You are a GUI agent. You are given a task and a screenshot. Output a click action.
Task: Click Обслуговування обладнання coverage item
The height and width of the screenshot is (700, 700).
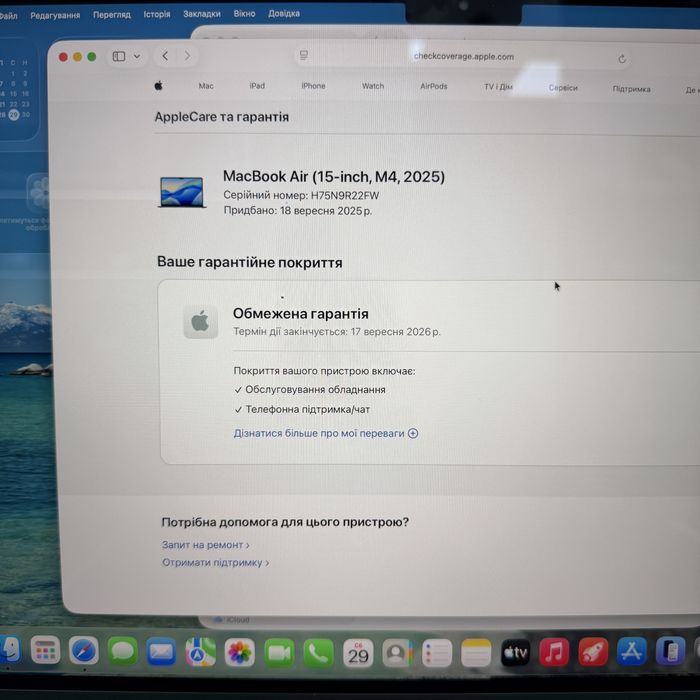click(310, 390)
